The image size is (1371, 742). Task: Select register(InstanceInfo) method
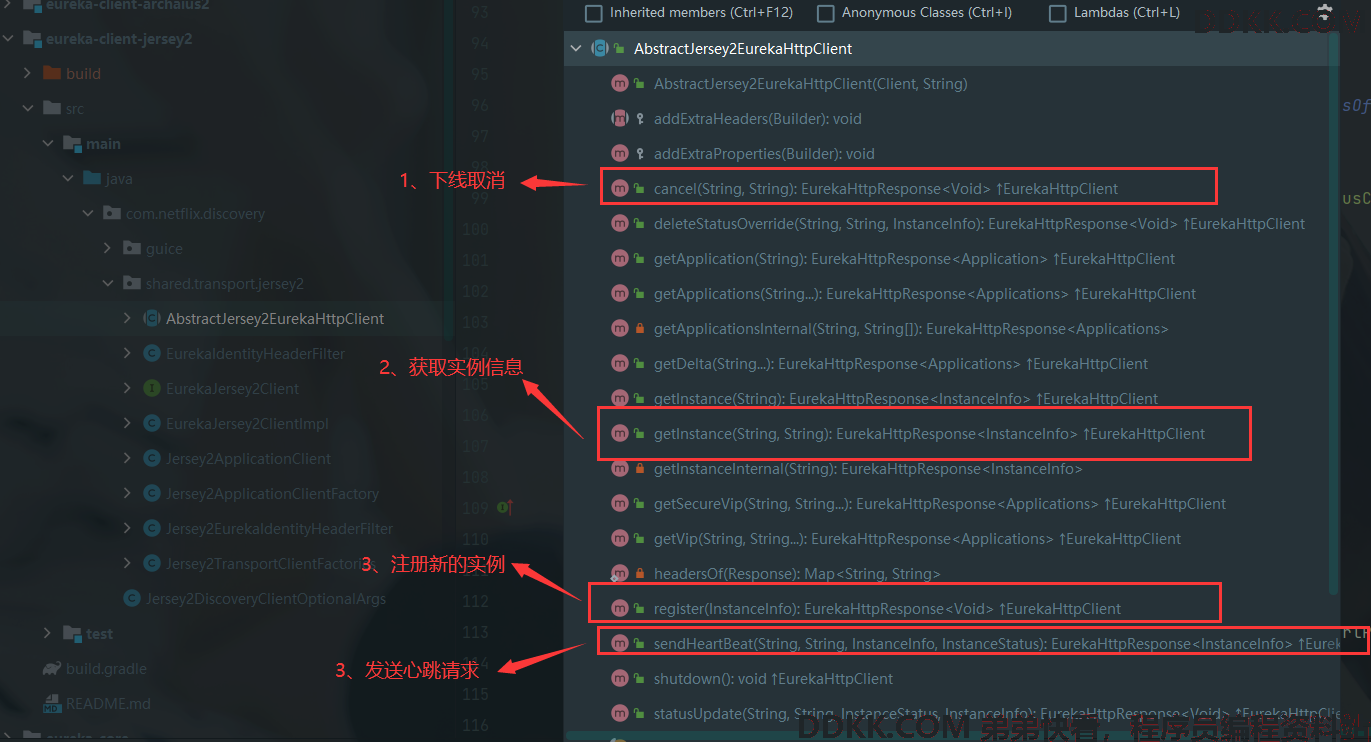(x=887, y=609)
